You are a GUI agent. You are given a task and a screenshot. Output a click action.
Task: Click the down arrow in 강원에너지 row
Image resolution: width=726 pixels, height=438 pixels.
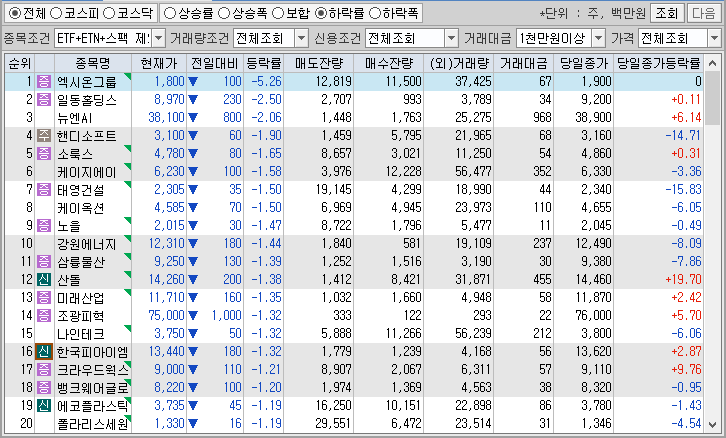193,244
